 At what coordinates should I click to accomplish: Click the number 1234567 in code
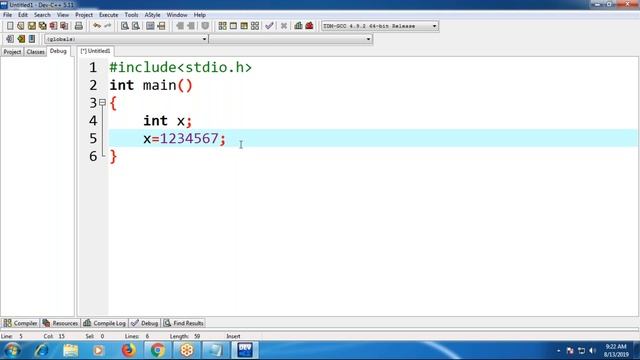[x=189, y=138]
